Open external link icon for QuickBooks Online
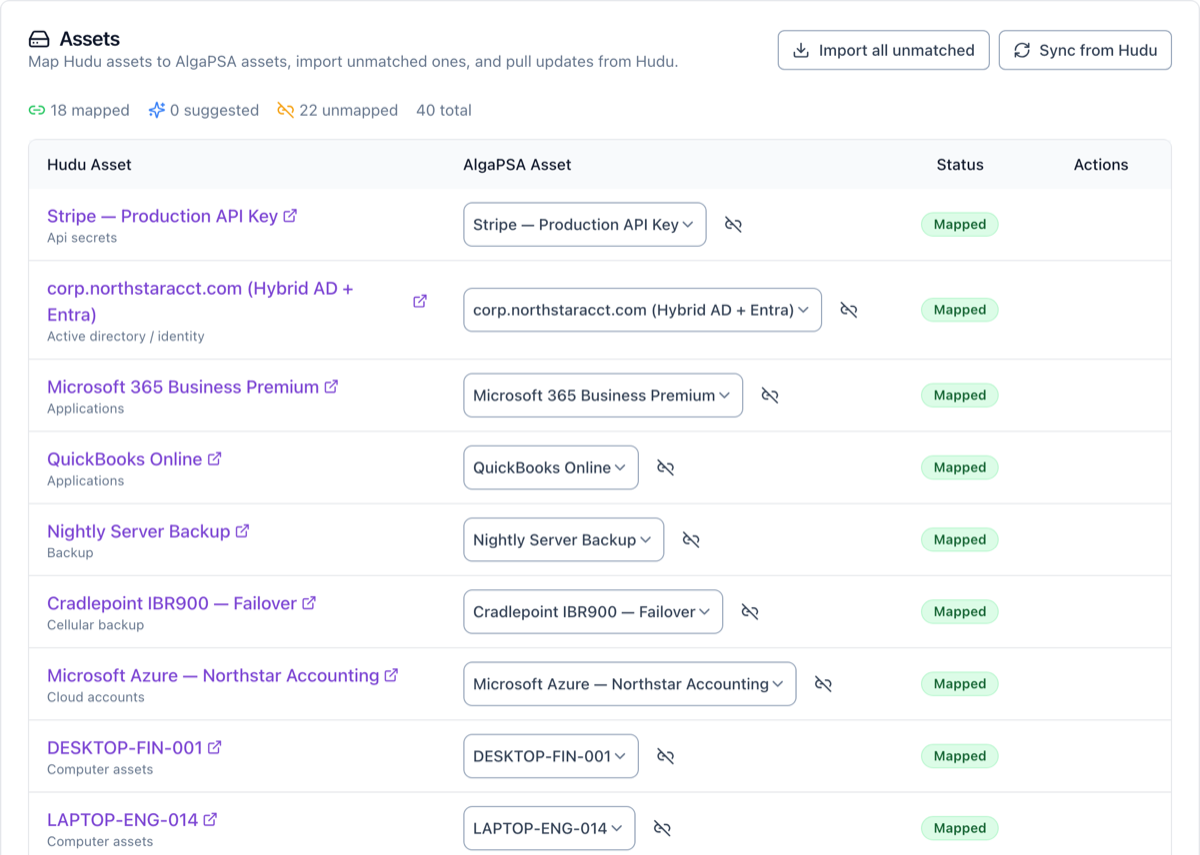Image resolution: width=1200 pixels, height=855 pixels. [214, 459]
